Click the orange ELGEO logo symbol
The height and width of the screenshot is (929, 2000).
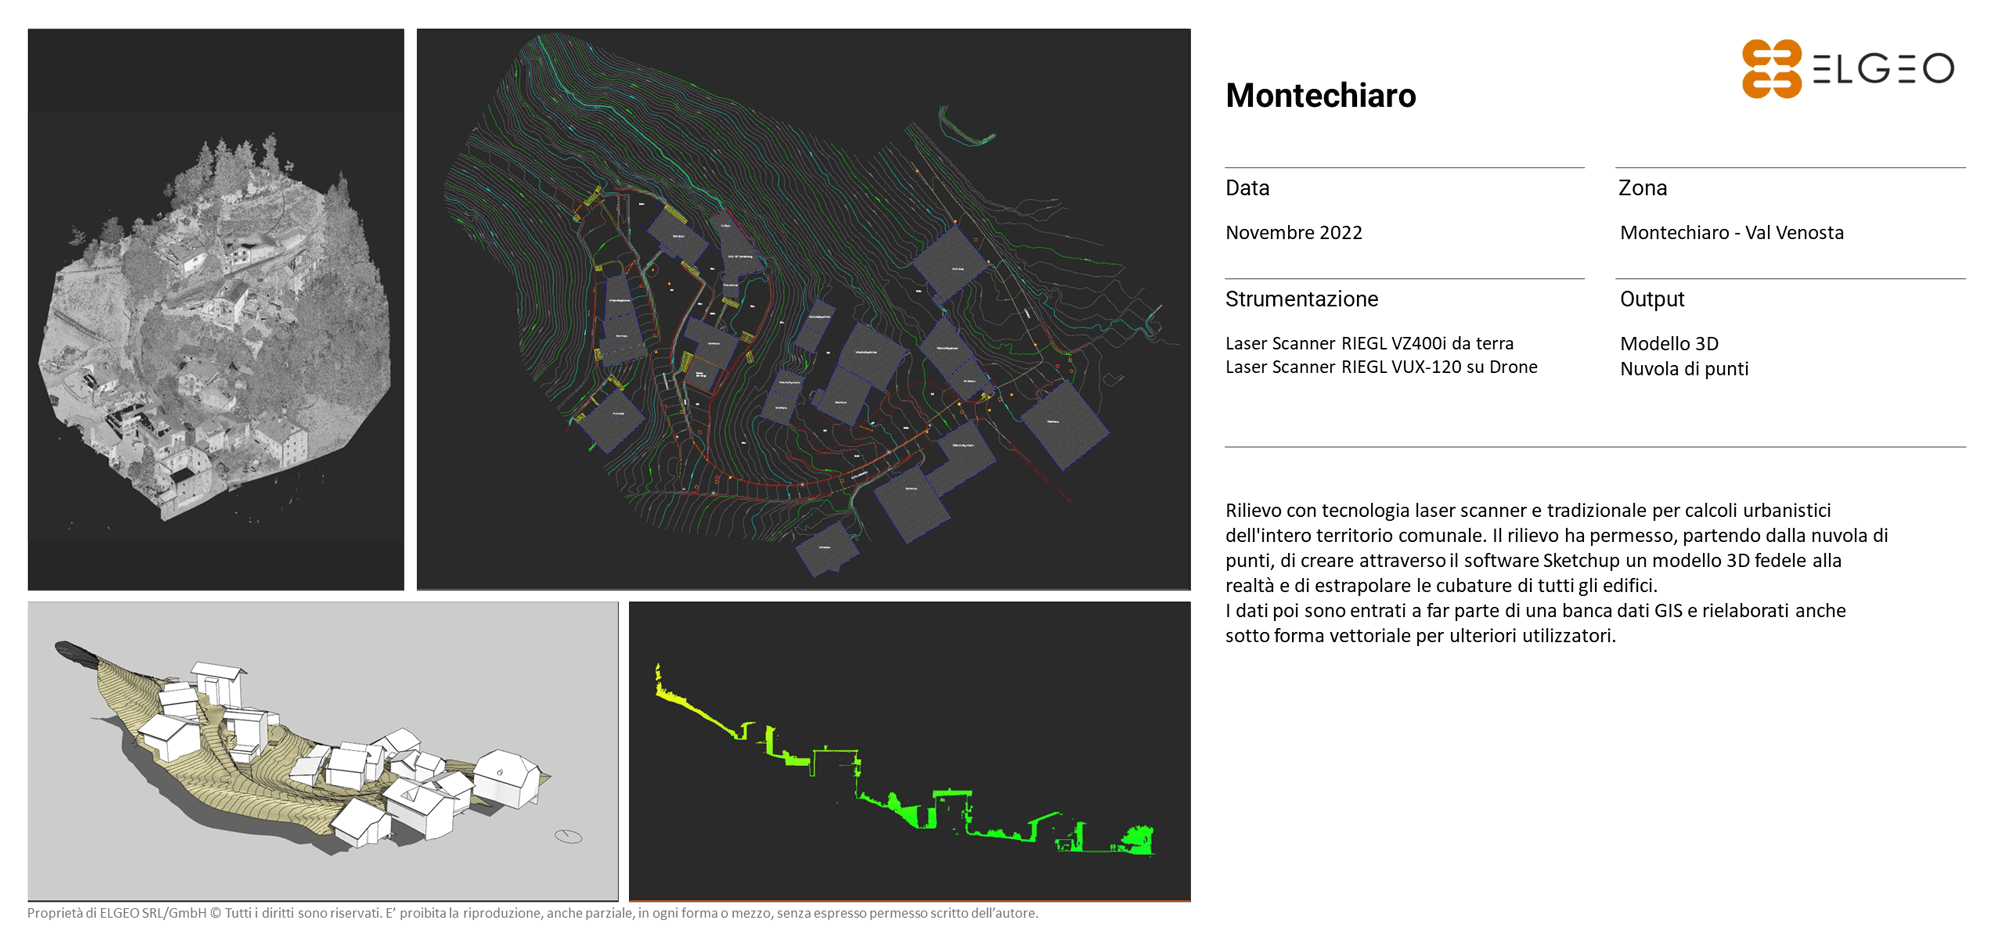click(x=1771, y=69)
